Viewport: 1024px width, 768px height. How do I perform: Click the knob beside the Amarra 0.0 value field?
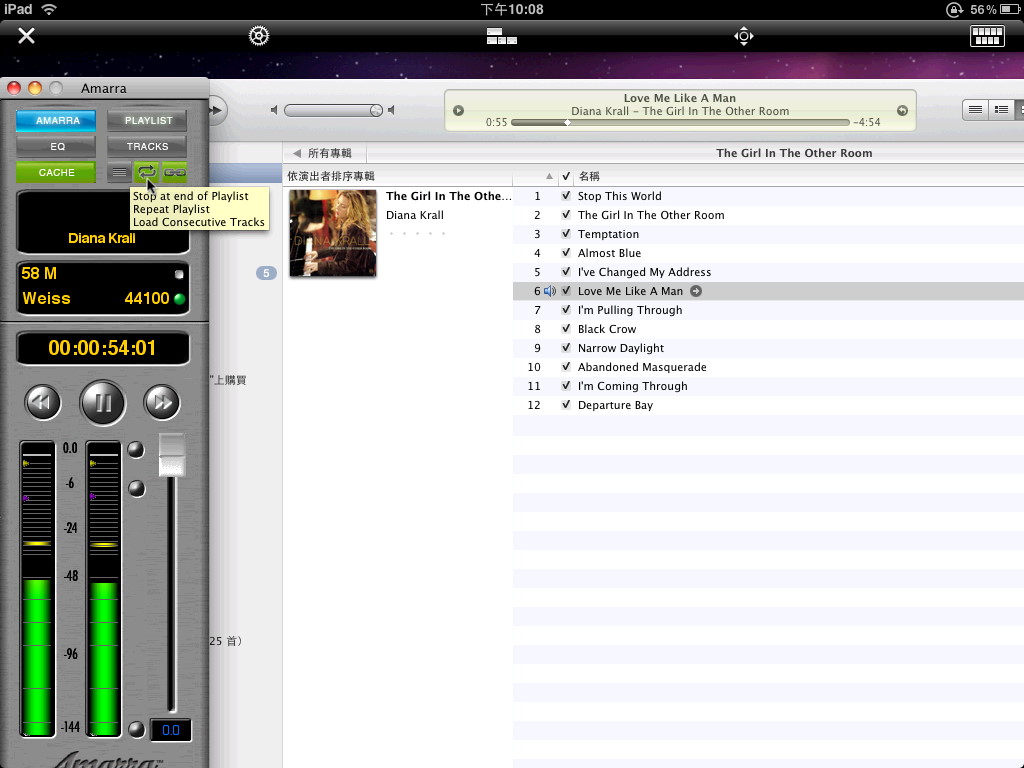[x=136, y=729]
